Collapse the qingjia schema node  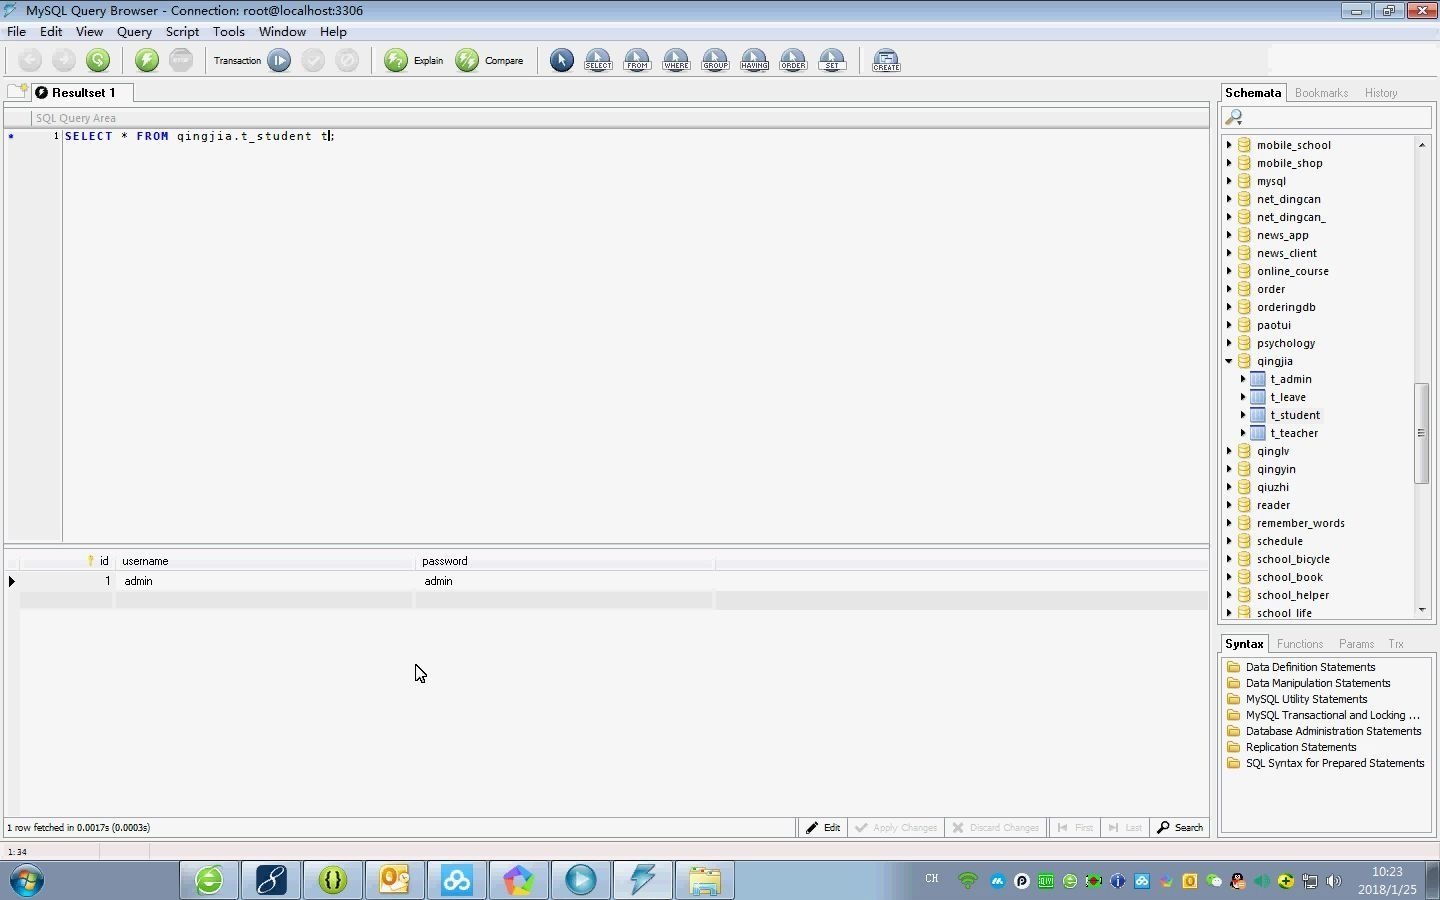pyautogui.click(x=1229, y=361)
